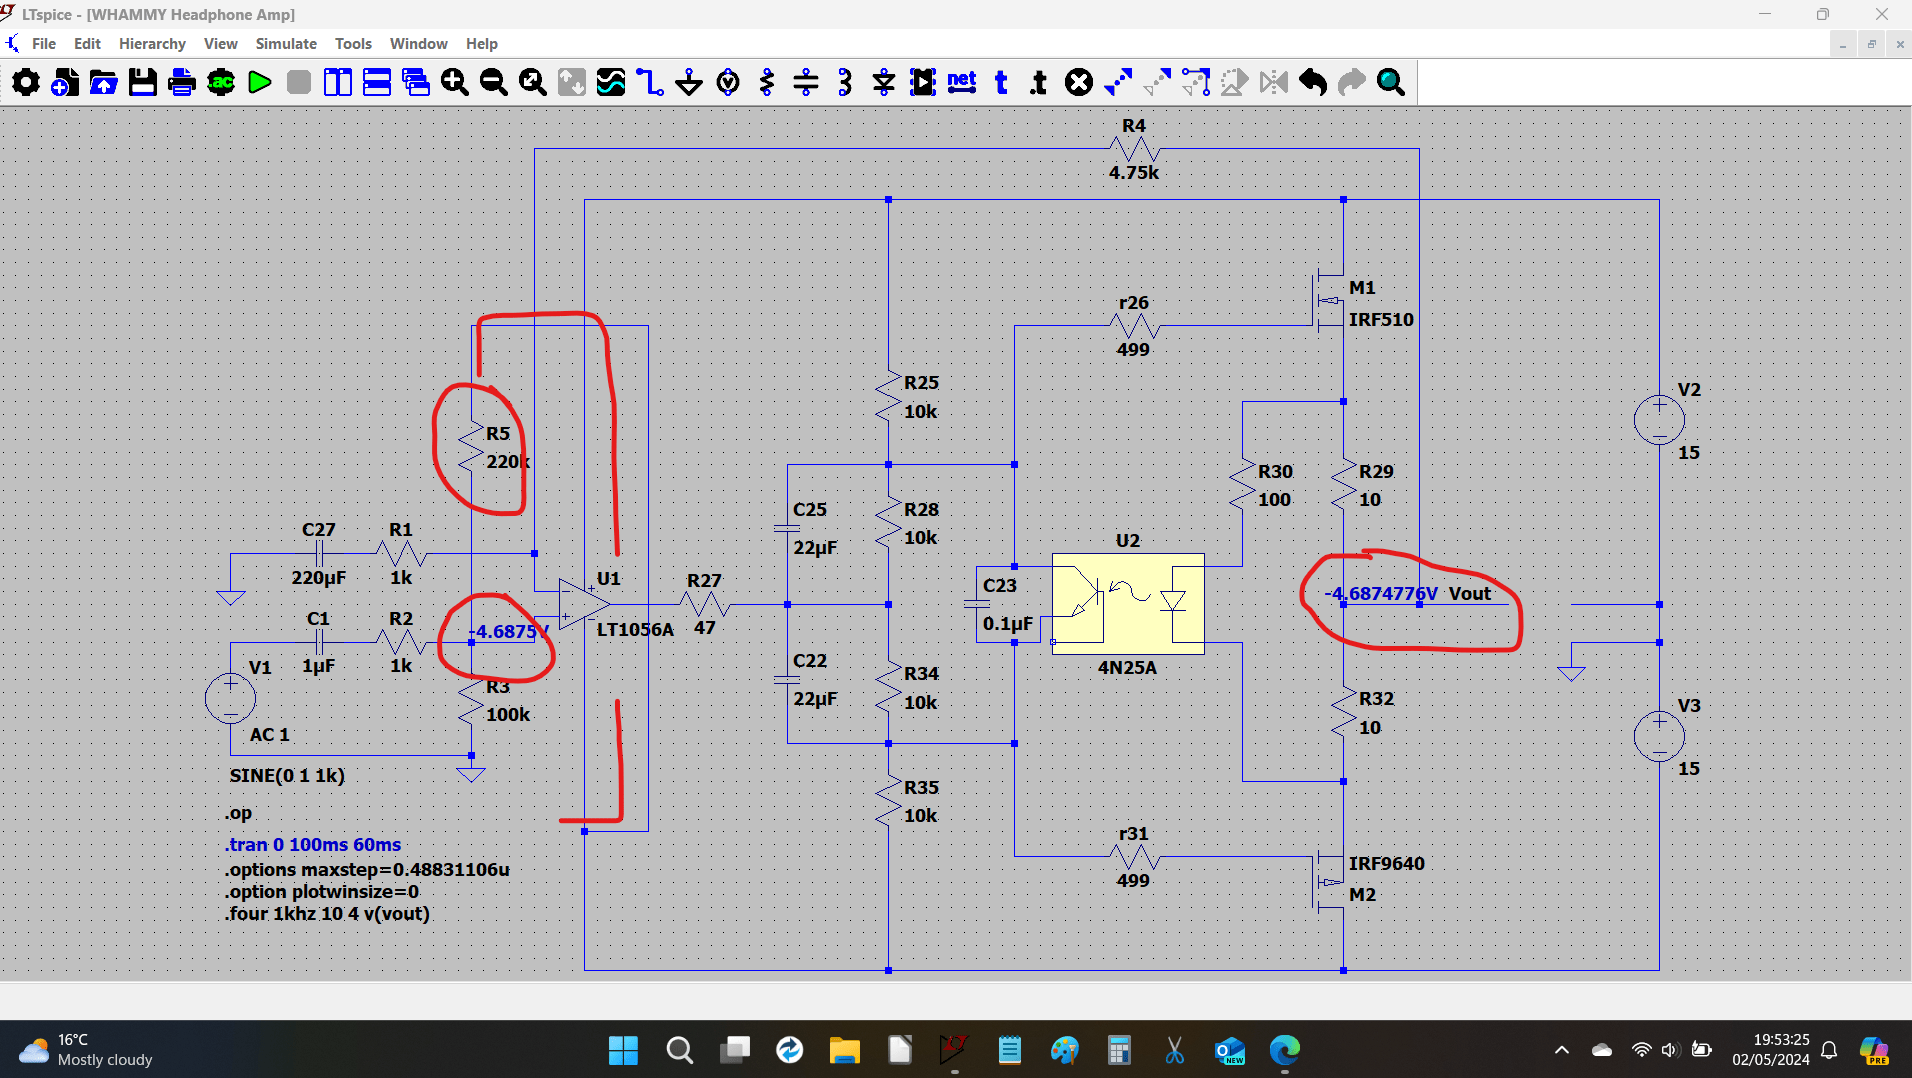Screen dimensions: 1912x1078
Task: Place a ground symbol
Action: [689, 82]
